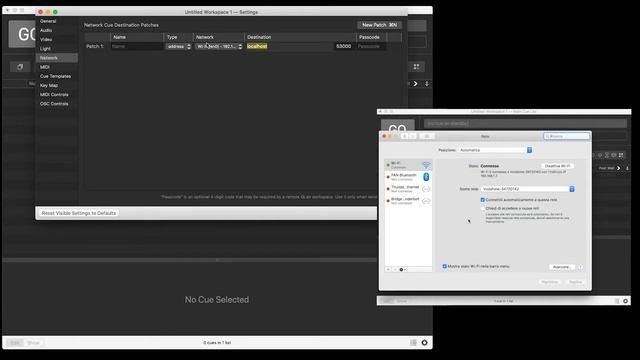The image size is (640, 360).
Task: Toggle show Wi-Fi status in menu bar
Action: tap(444, 266)
